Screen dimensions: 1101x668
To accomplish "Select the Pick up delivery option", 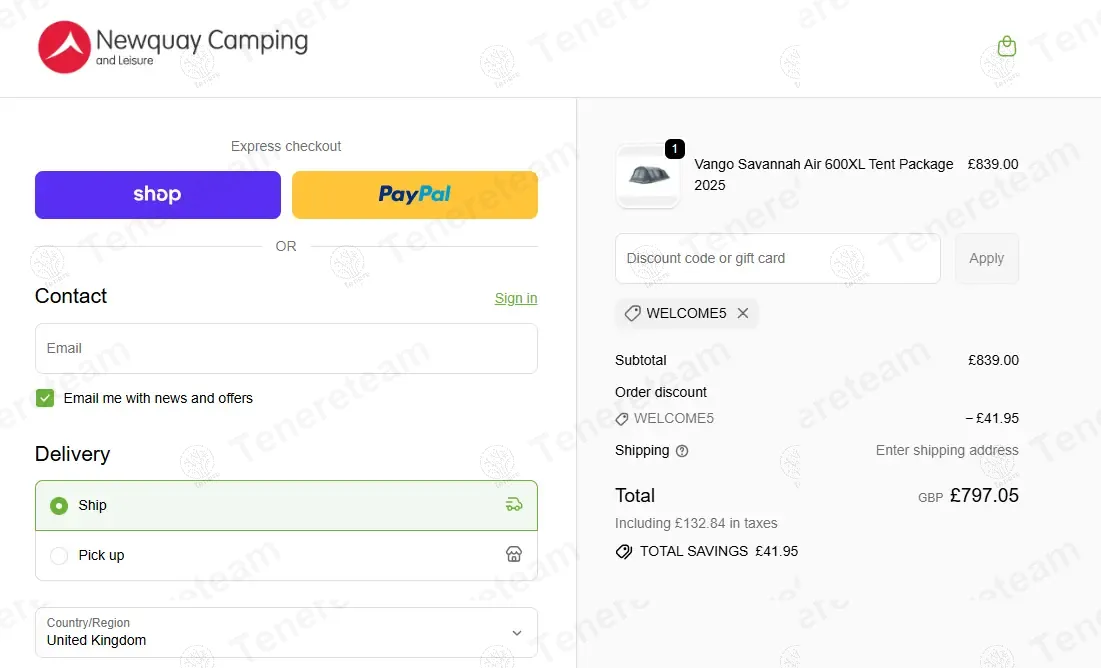I will pyautogui.click(x=59, y=556).
